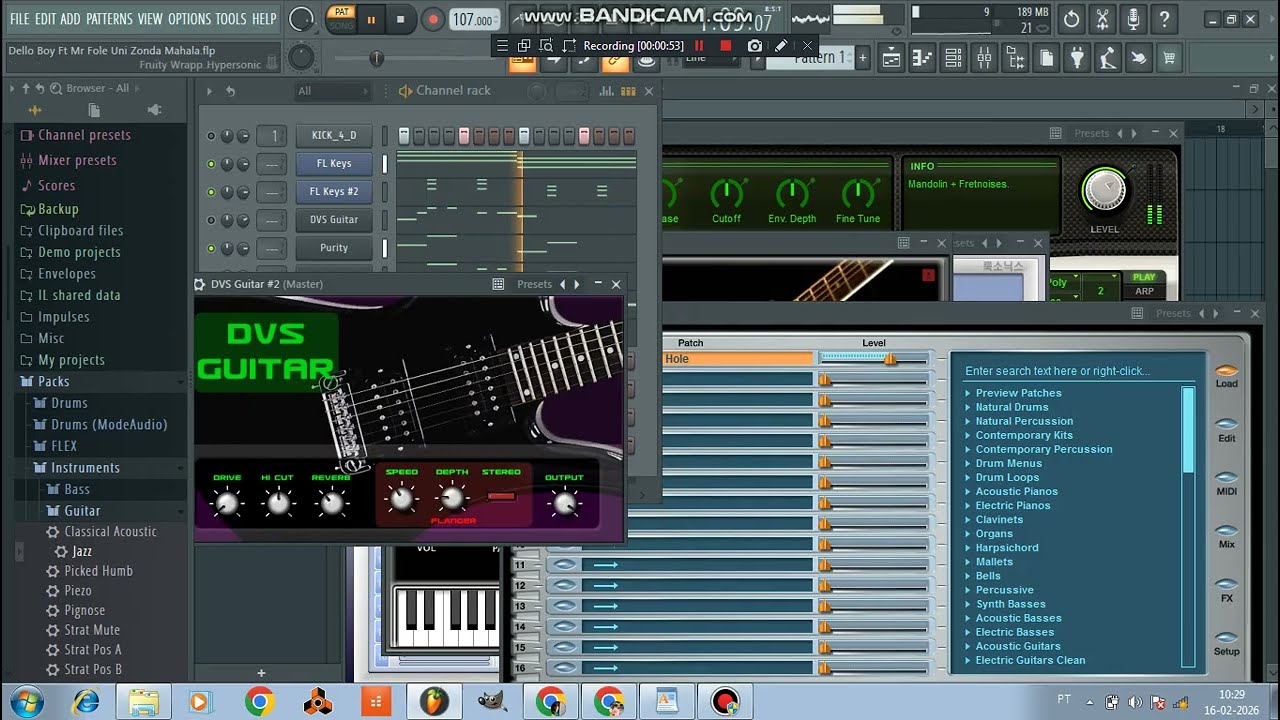Open the All filter dropdown in Channel rack
Screen dimensions: 1280x720
(x=333, y=91)
